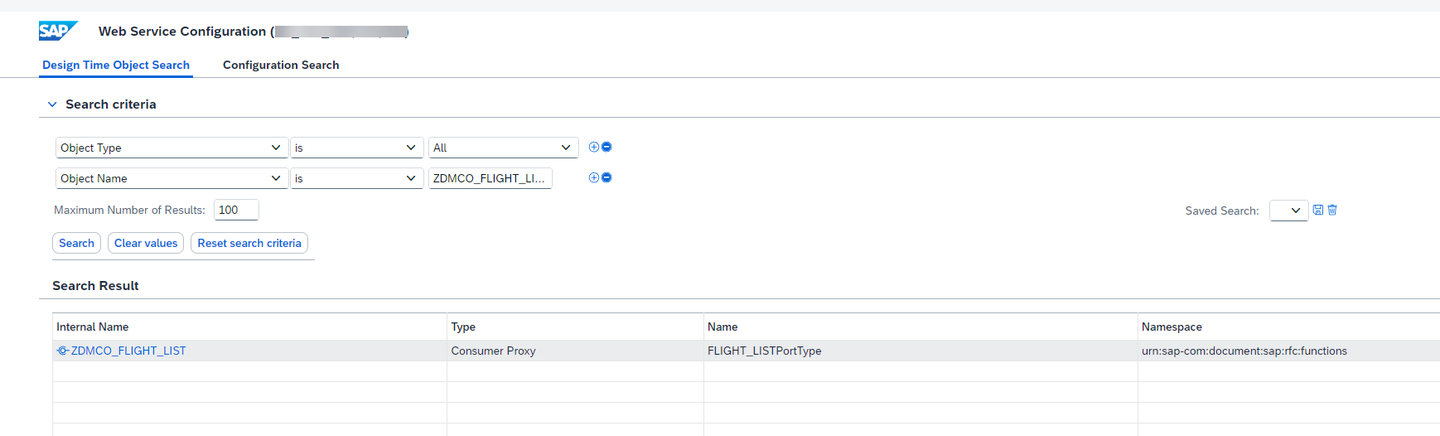The width and height of the screenshot is (1440, 436).
Task: Click the Saved Search label
Action: pos(1222,211)
